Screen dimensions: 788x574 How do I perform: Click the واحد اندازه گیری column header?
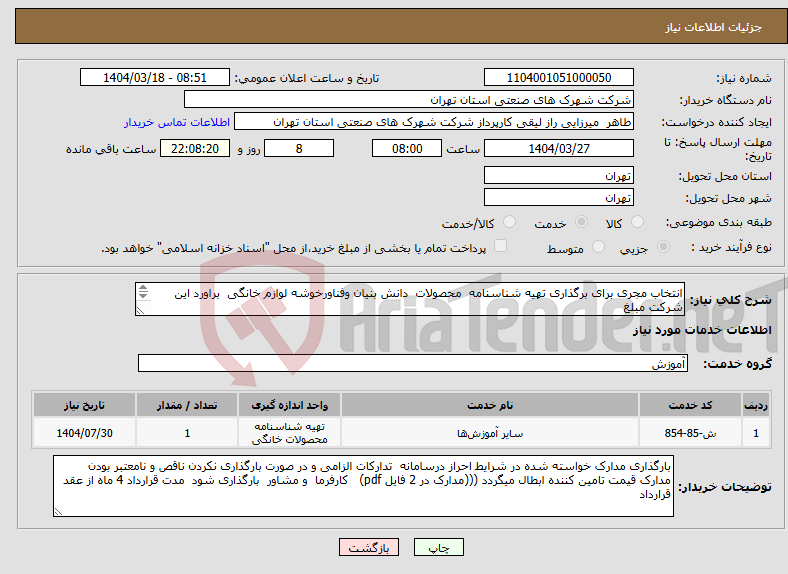tap(289, 405)
